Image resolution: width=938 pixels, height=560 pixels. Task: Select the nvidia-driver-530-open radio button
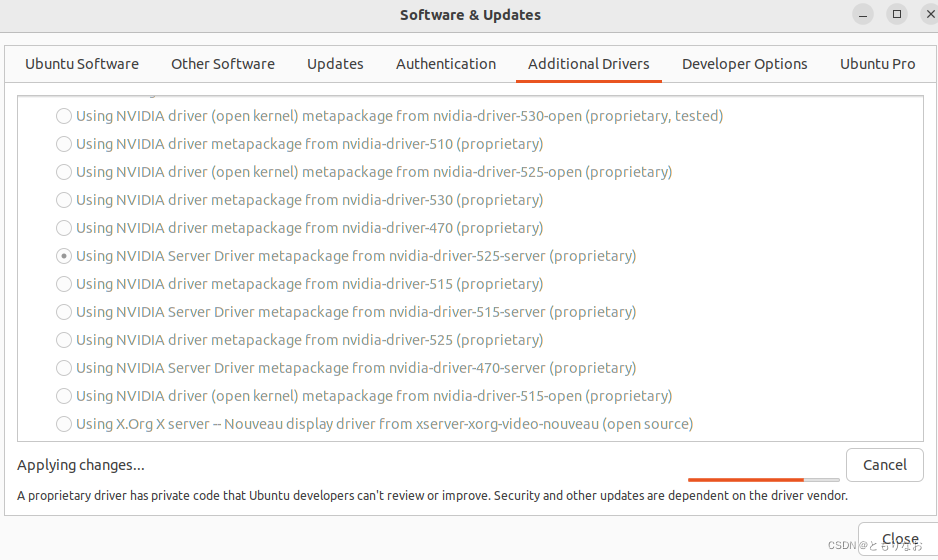(64, 116)
